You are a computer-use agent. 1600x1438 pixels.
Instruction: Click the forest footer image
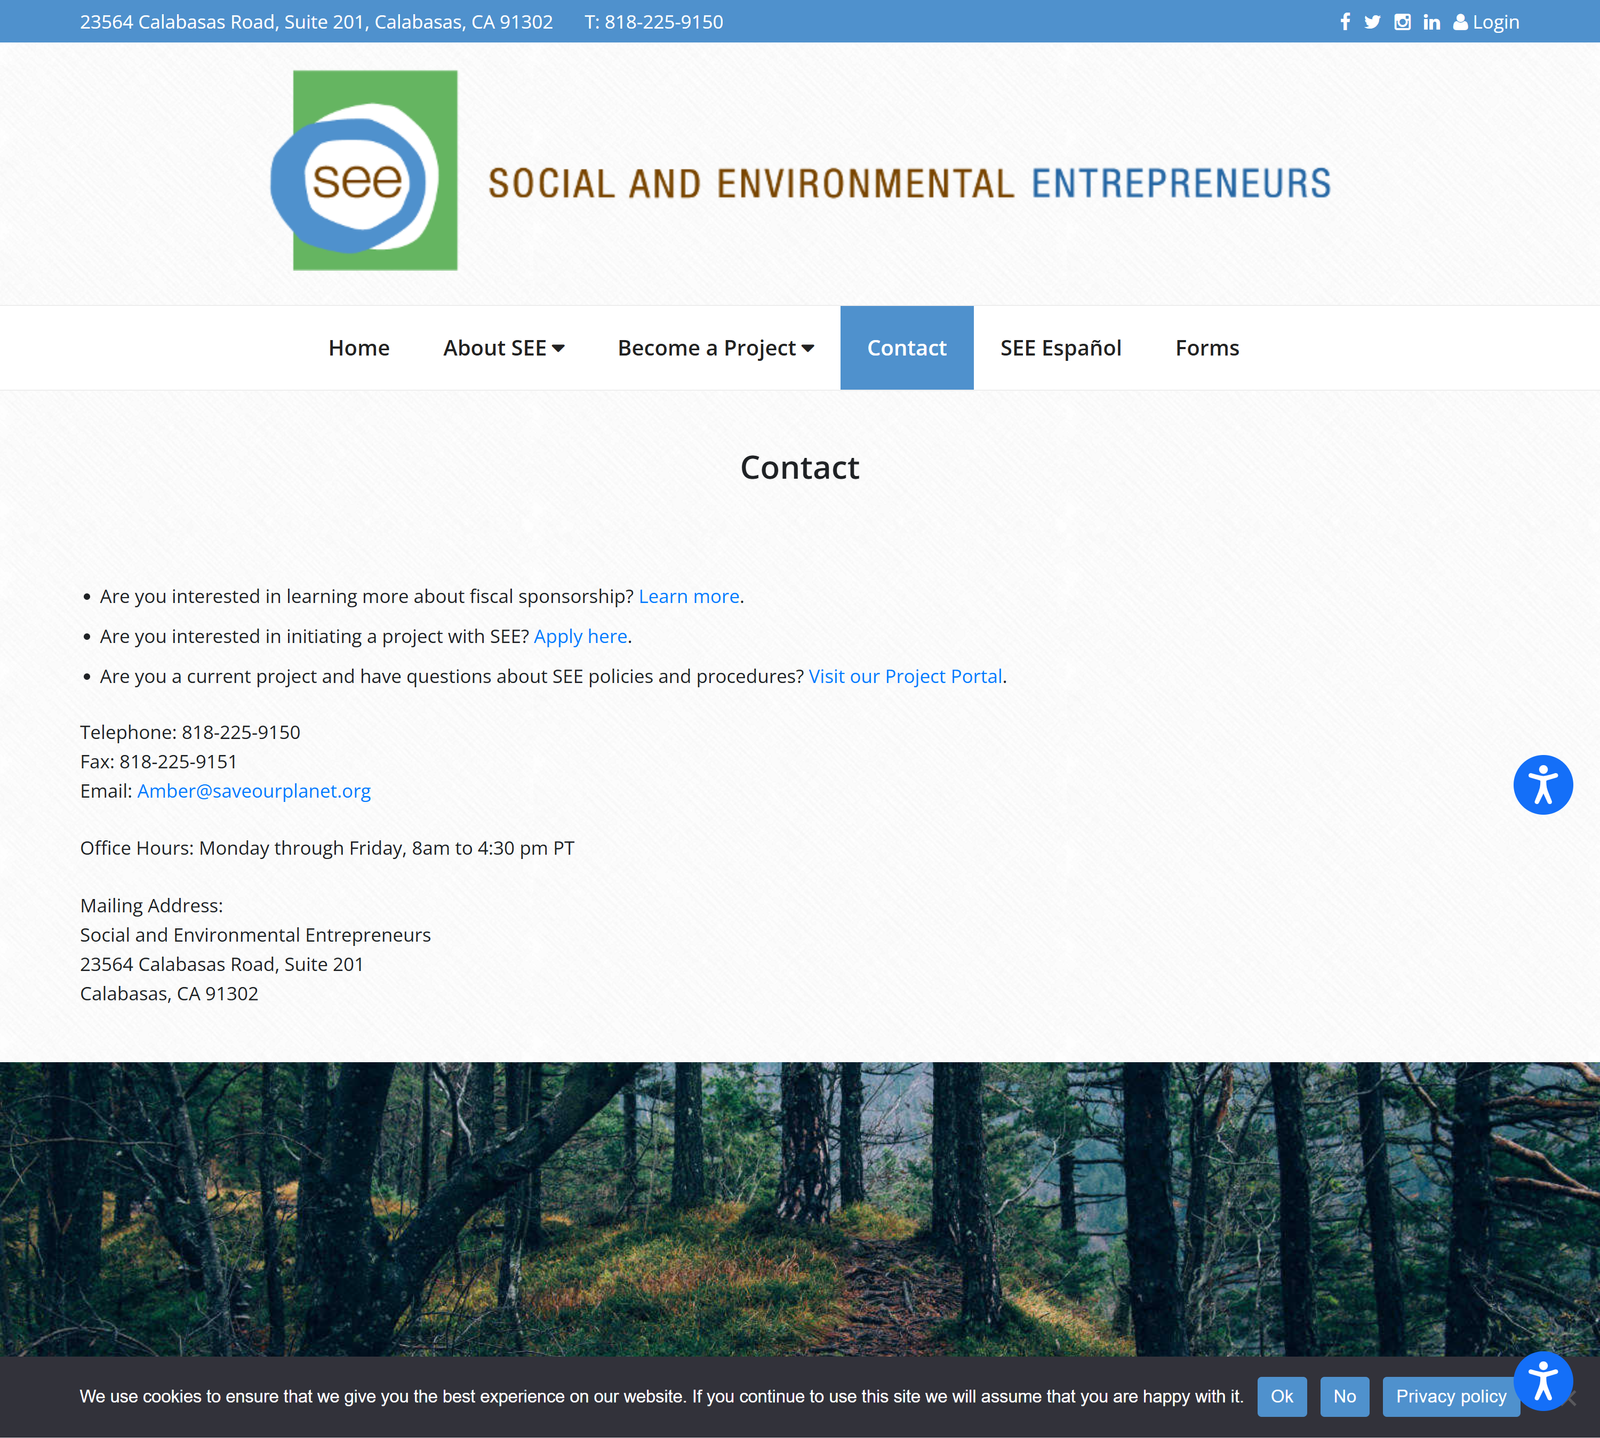(800, 1209)
